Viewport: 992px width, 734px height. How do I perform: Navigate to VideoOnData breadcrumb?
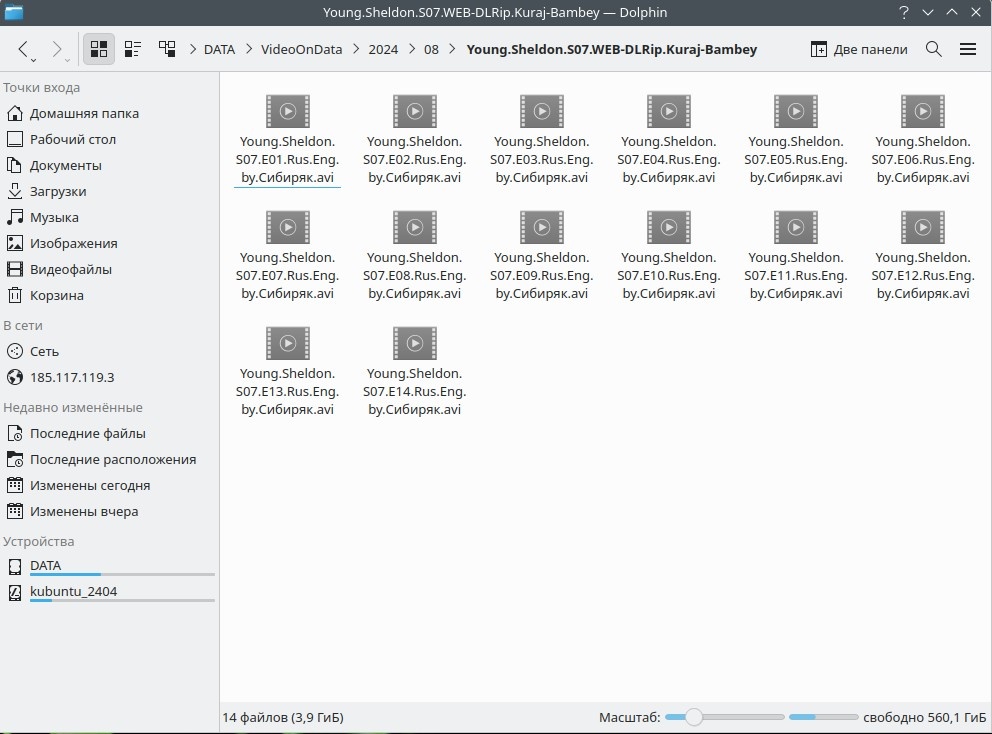302,49
